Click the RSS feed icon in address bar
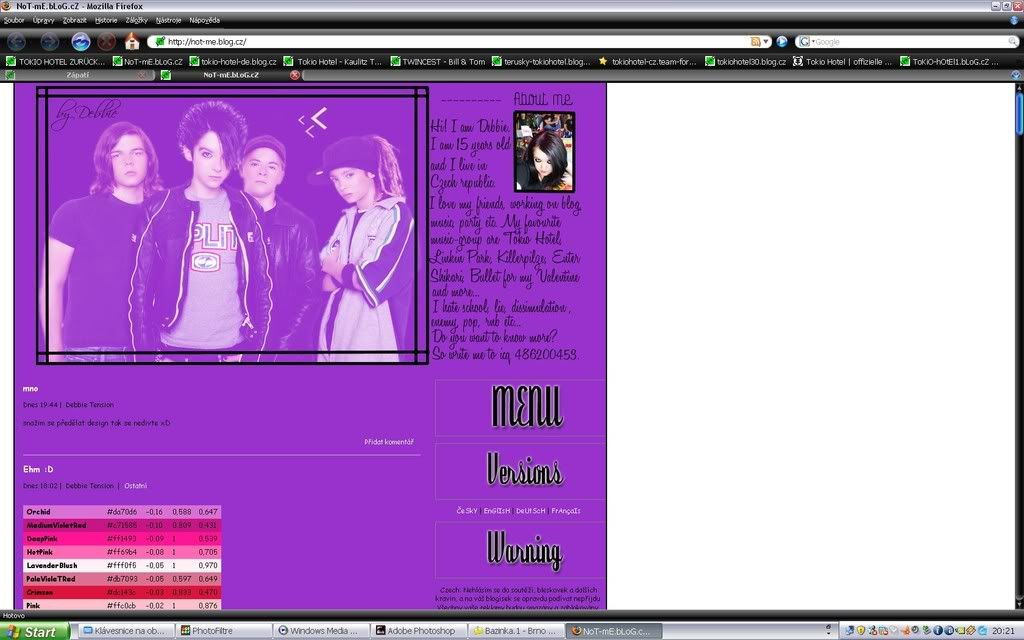Image resolution: width=1024 pixels, height=640 pixels. 755,41
